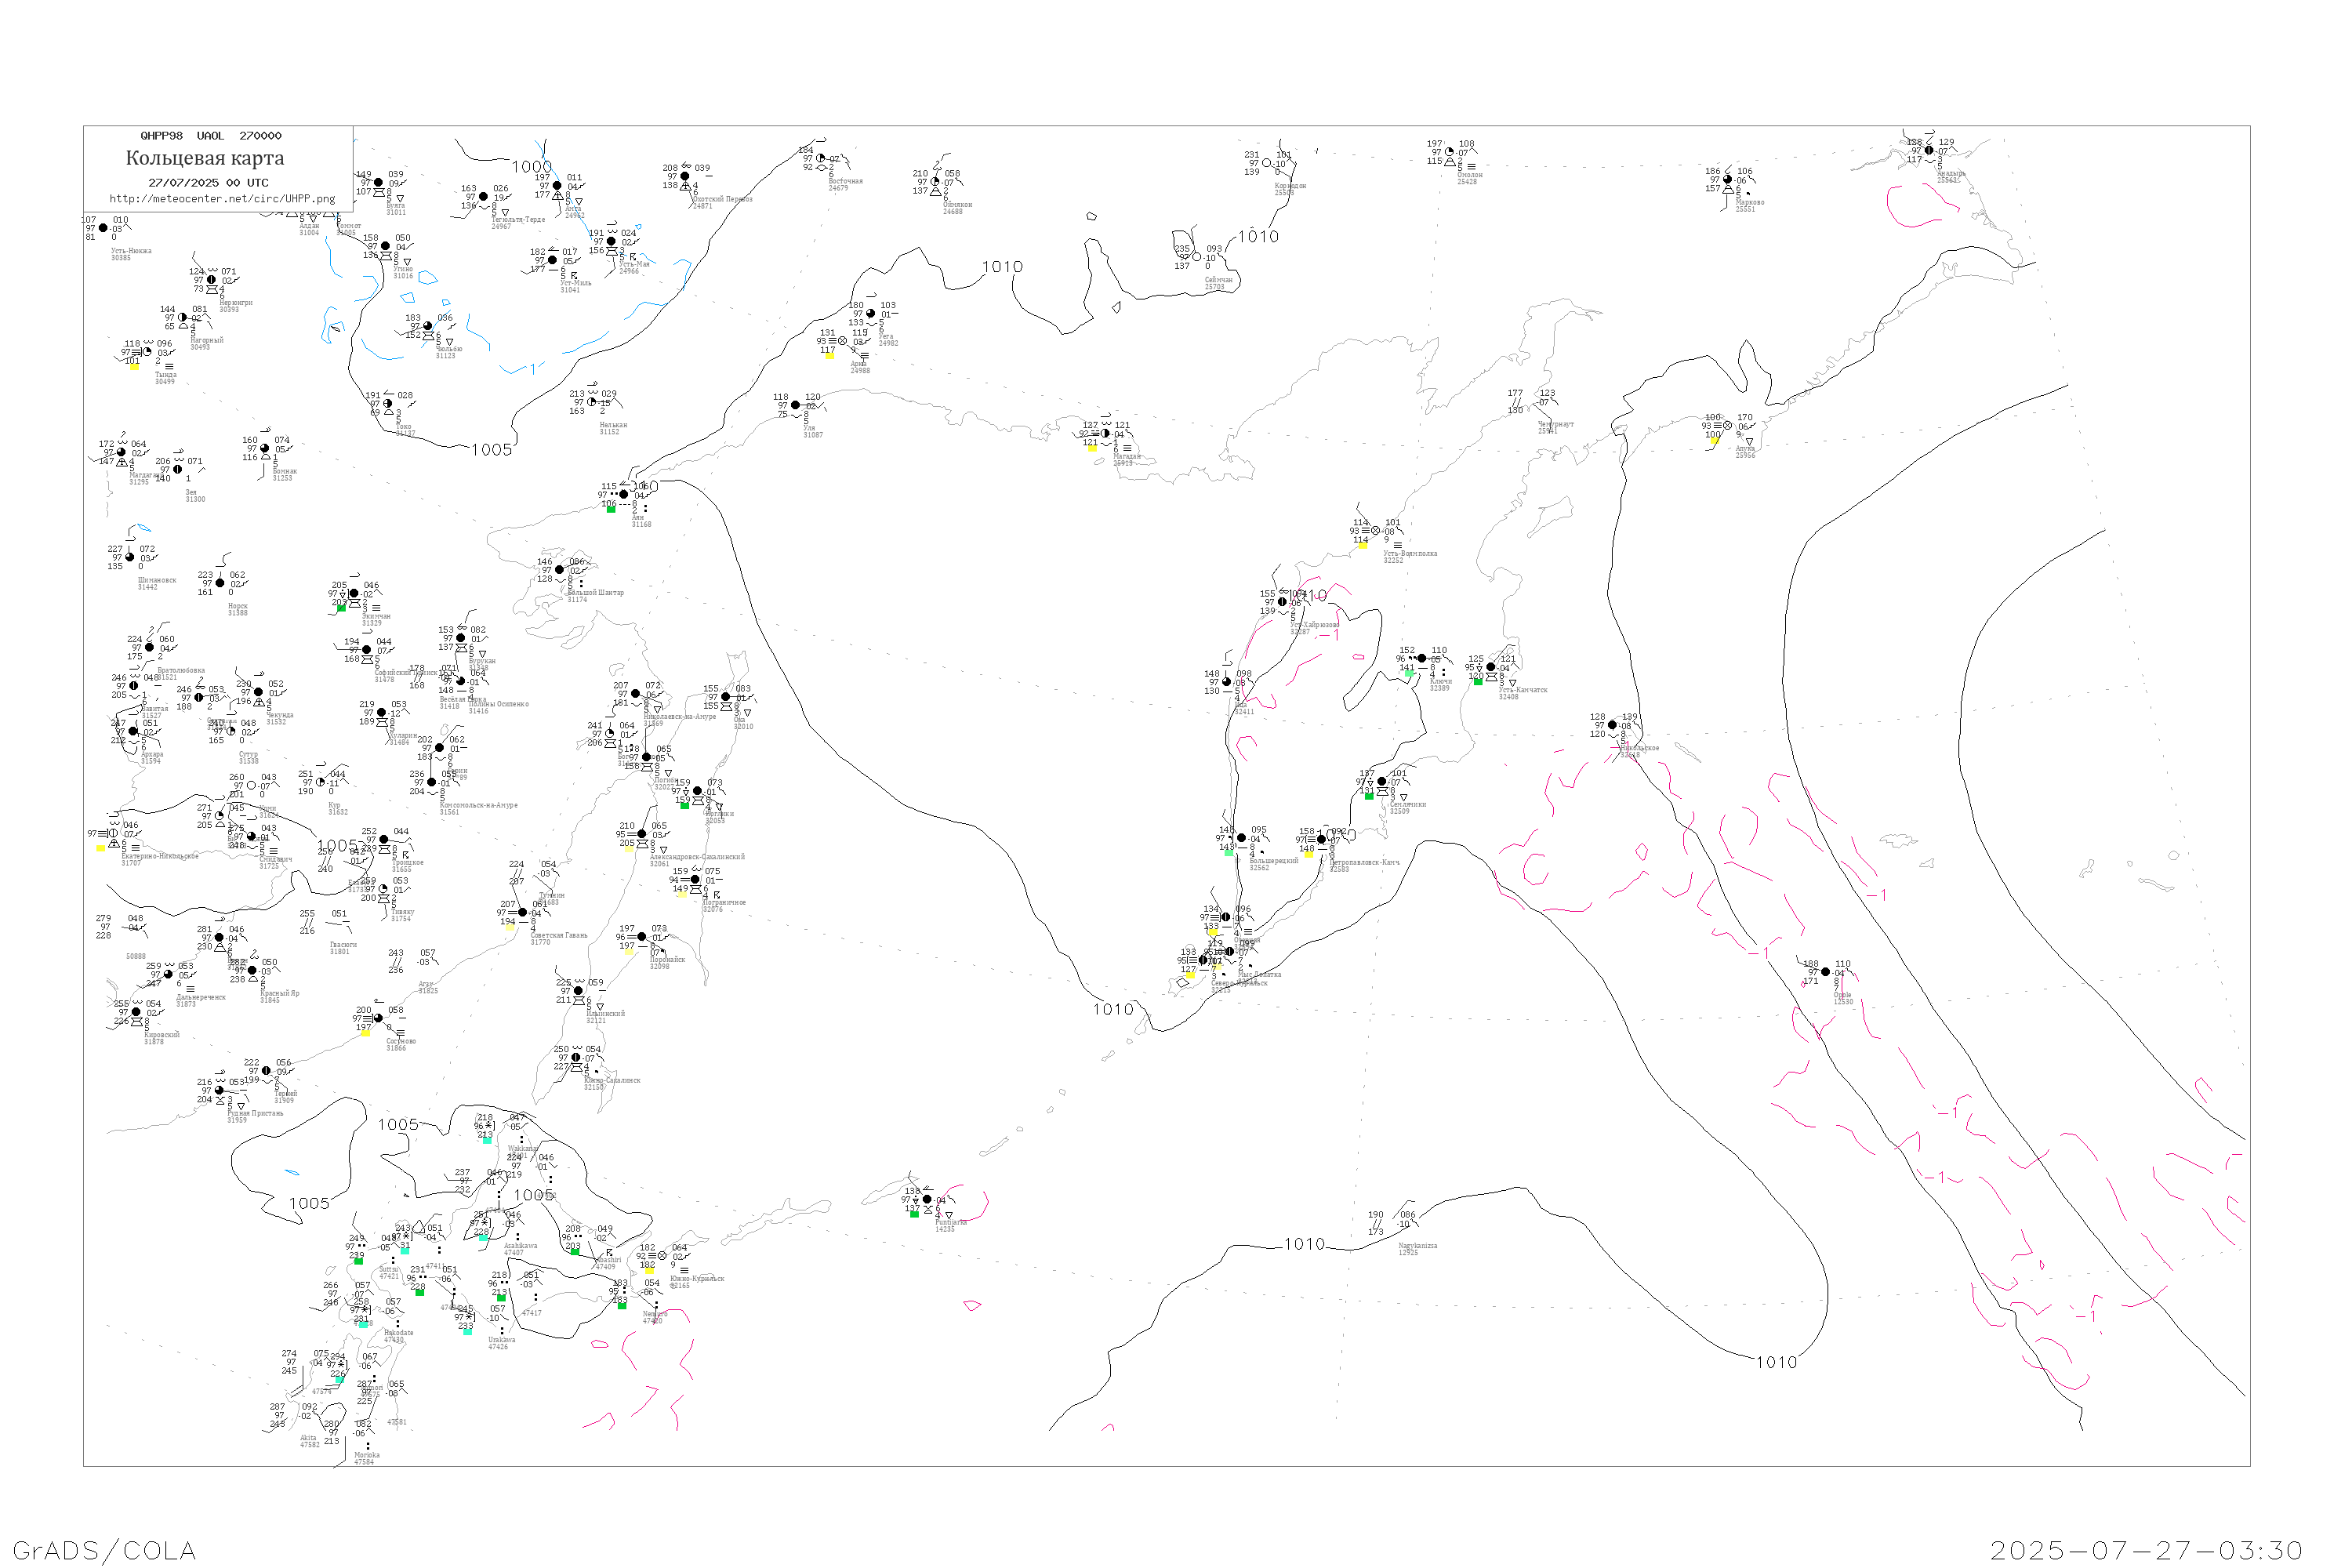The width and height of the screenshot is (2352, 1568).
Task: Click the Усть-Воямполка obscured sky symbol
Action: click(x=1376, y=531)
